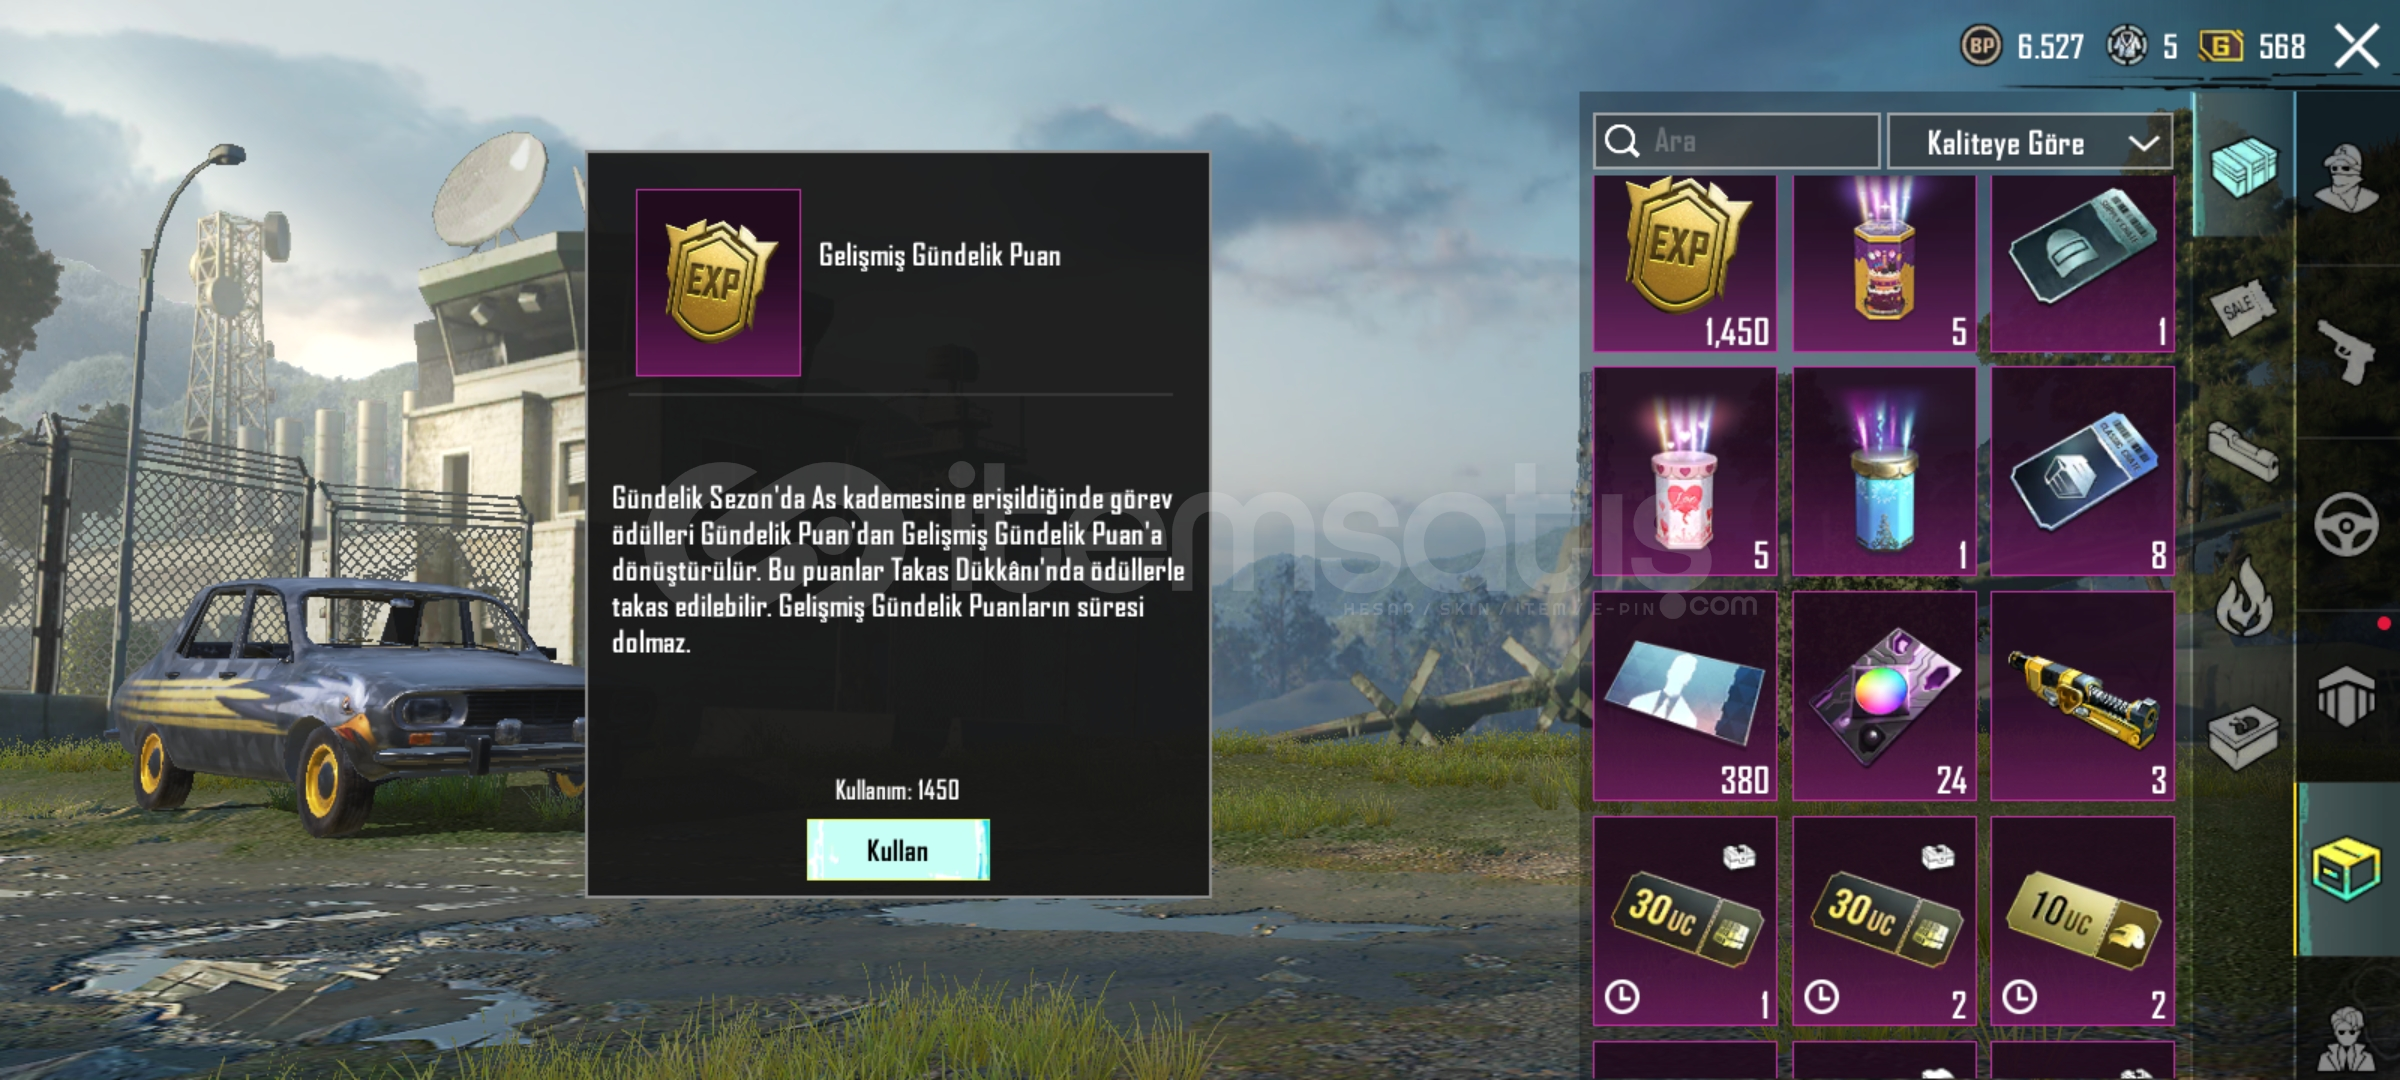This screenshot has height=1080, width=2400.
Task: Select the golden weapon part item with 3
Action: [x=2083, y=696]
